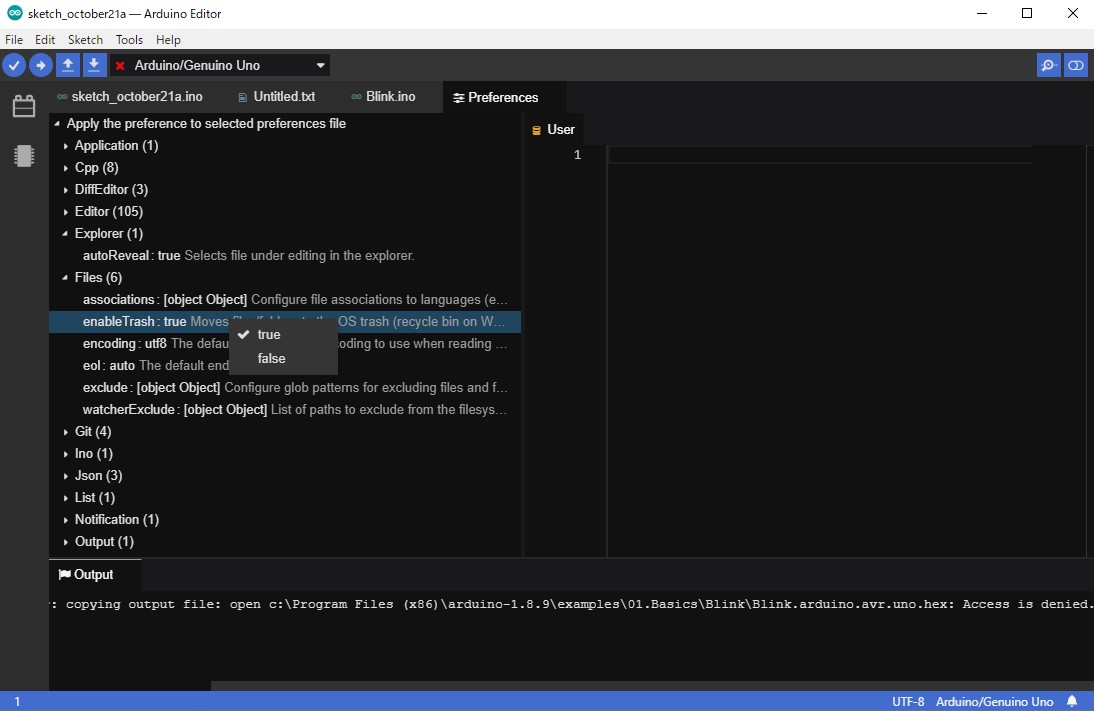
Task: Click the User preferences file icon
Action: [537, 130]
